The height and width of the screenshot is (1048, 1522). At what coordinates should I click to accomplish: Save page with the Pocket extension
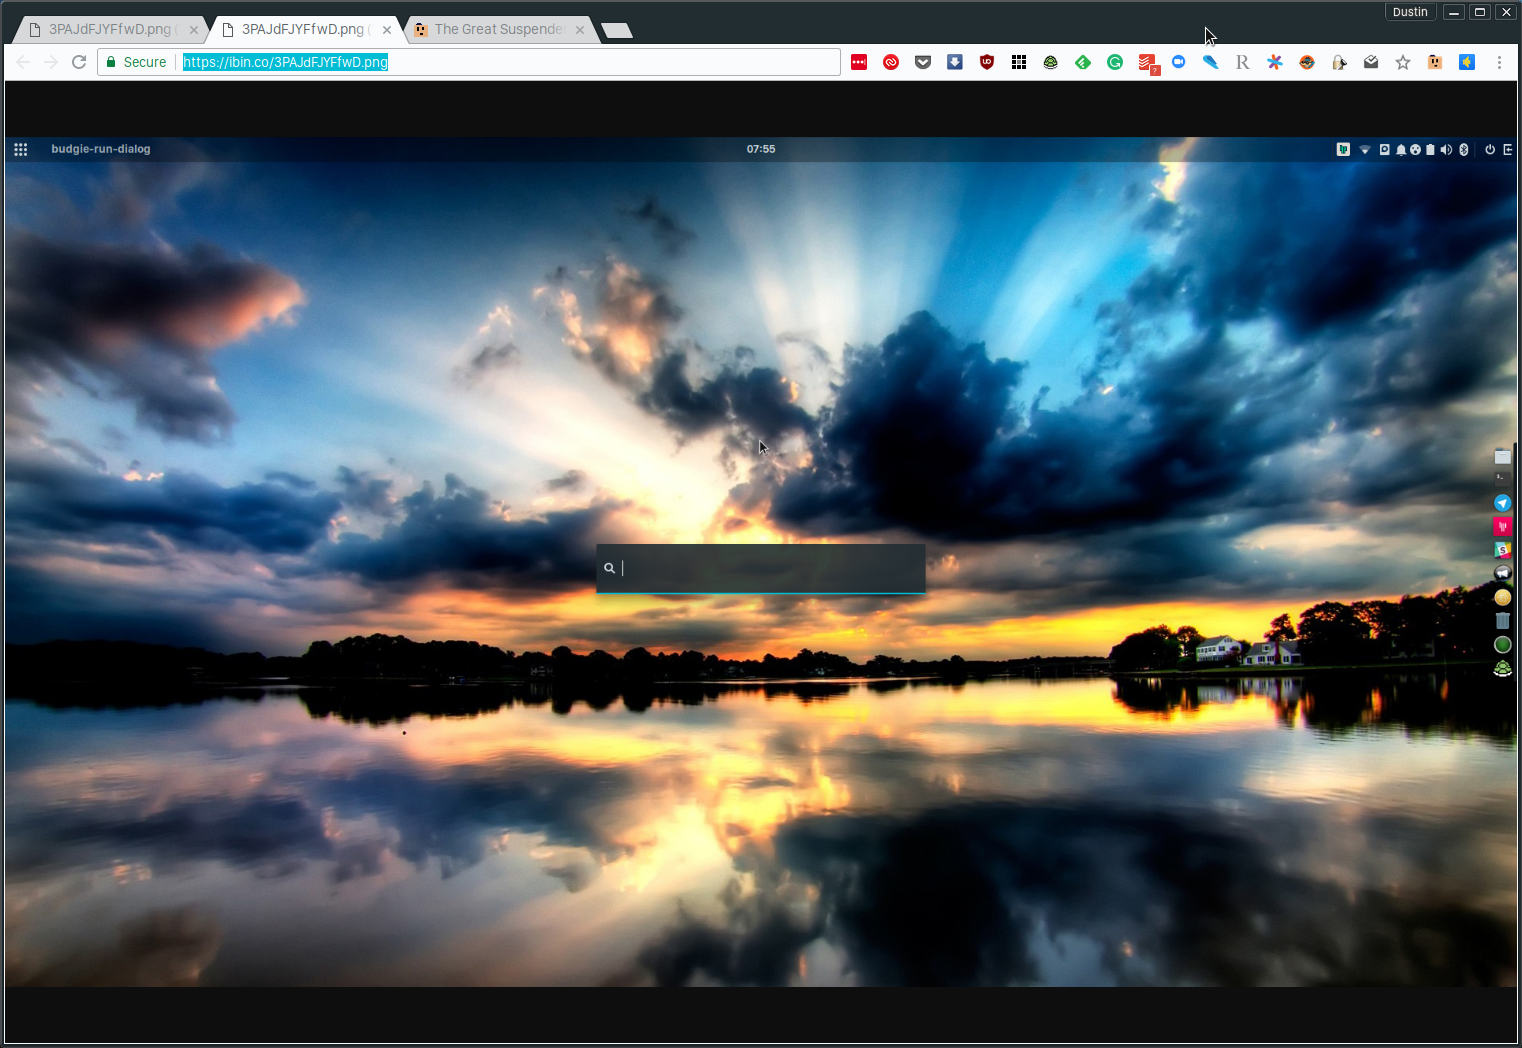click(923, 62)
